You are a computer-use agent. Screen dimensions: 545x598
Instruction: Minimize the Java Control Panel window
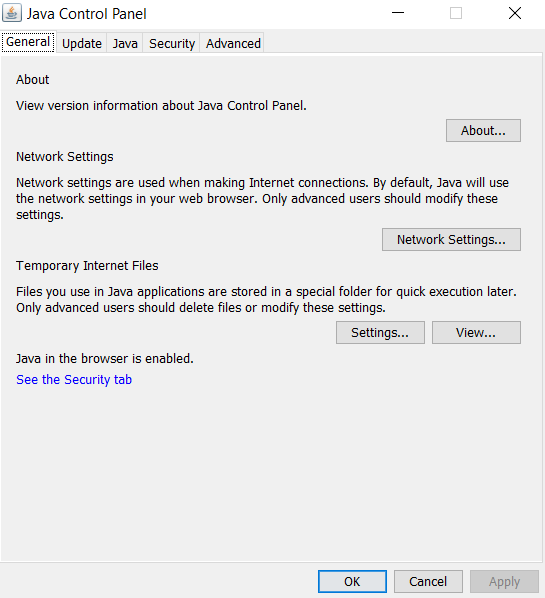pyautogui.click(x=398, y=13)
